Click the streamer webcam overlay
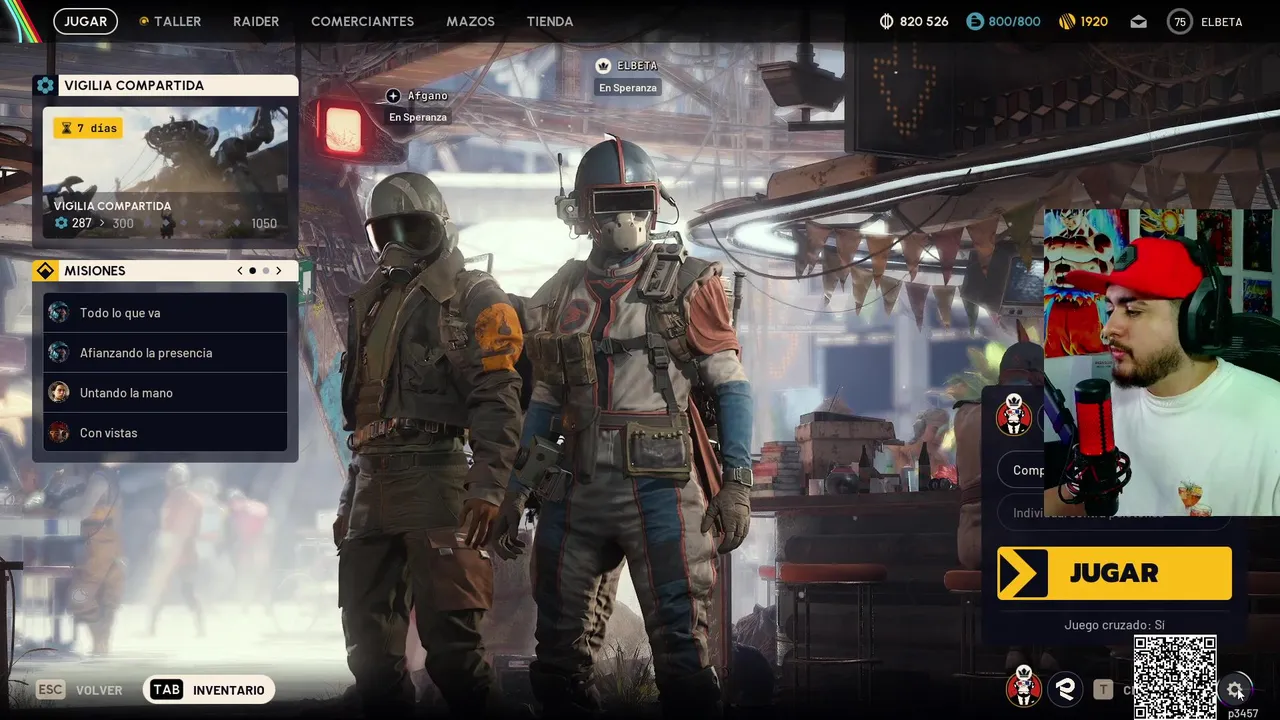The width and height of the screenshot is (1280, 720). pyautogui.click(x=1162, y=362)
